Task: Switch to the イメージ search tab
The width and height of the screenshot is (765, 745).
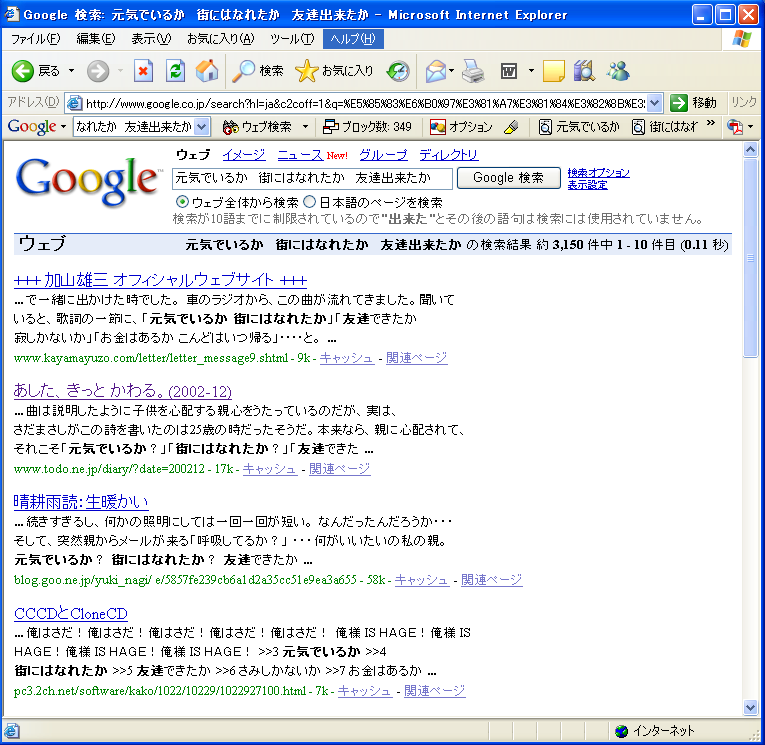Action: [x=244, y=155]
